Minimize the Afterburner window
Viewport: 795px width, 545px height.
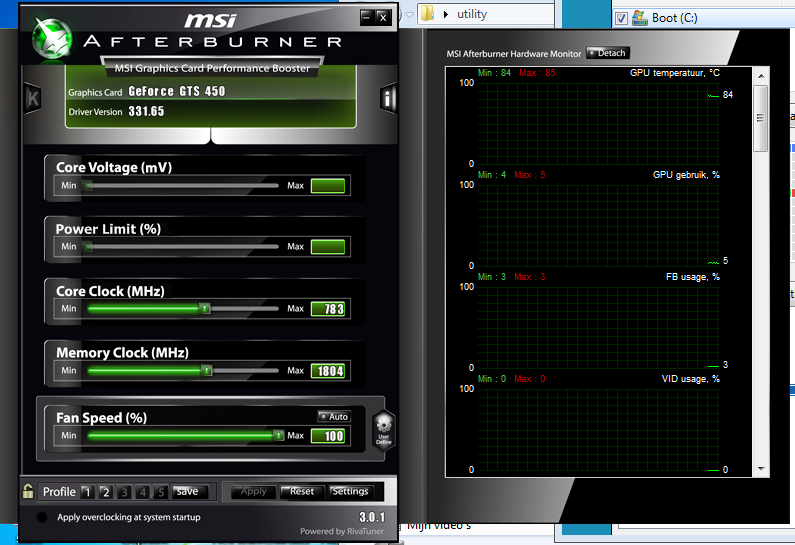point(367,18)
